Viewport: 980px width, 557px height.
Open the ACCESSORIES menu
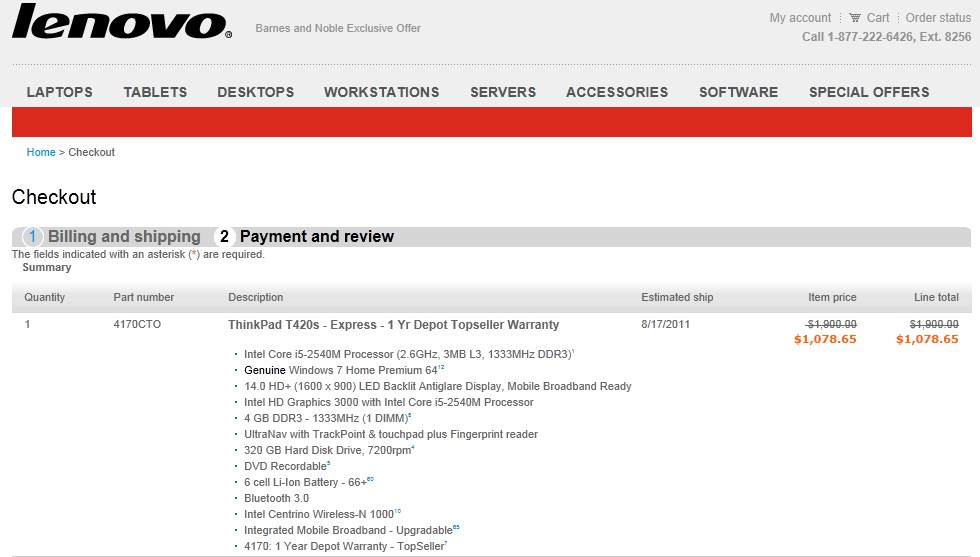617,92
